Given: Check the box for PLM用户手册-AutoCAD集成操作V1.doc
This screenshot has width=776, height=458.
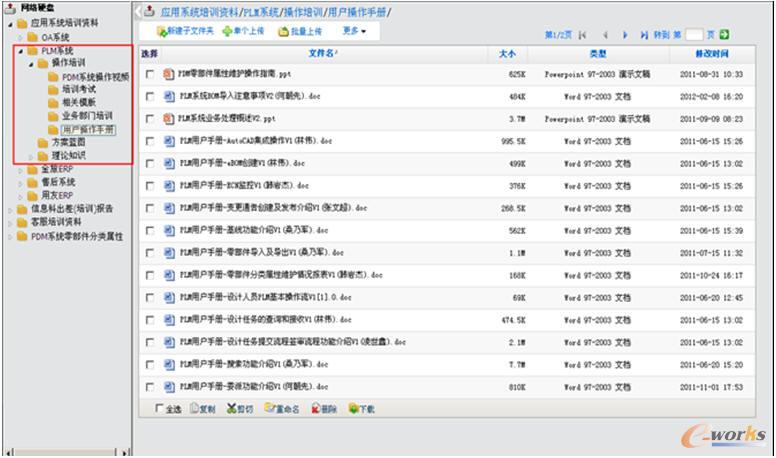Looking at the screenshot, I should click(x=149, y=141).
